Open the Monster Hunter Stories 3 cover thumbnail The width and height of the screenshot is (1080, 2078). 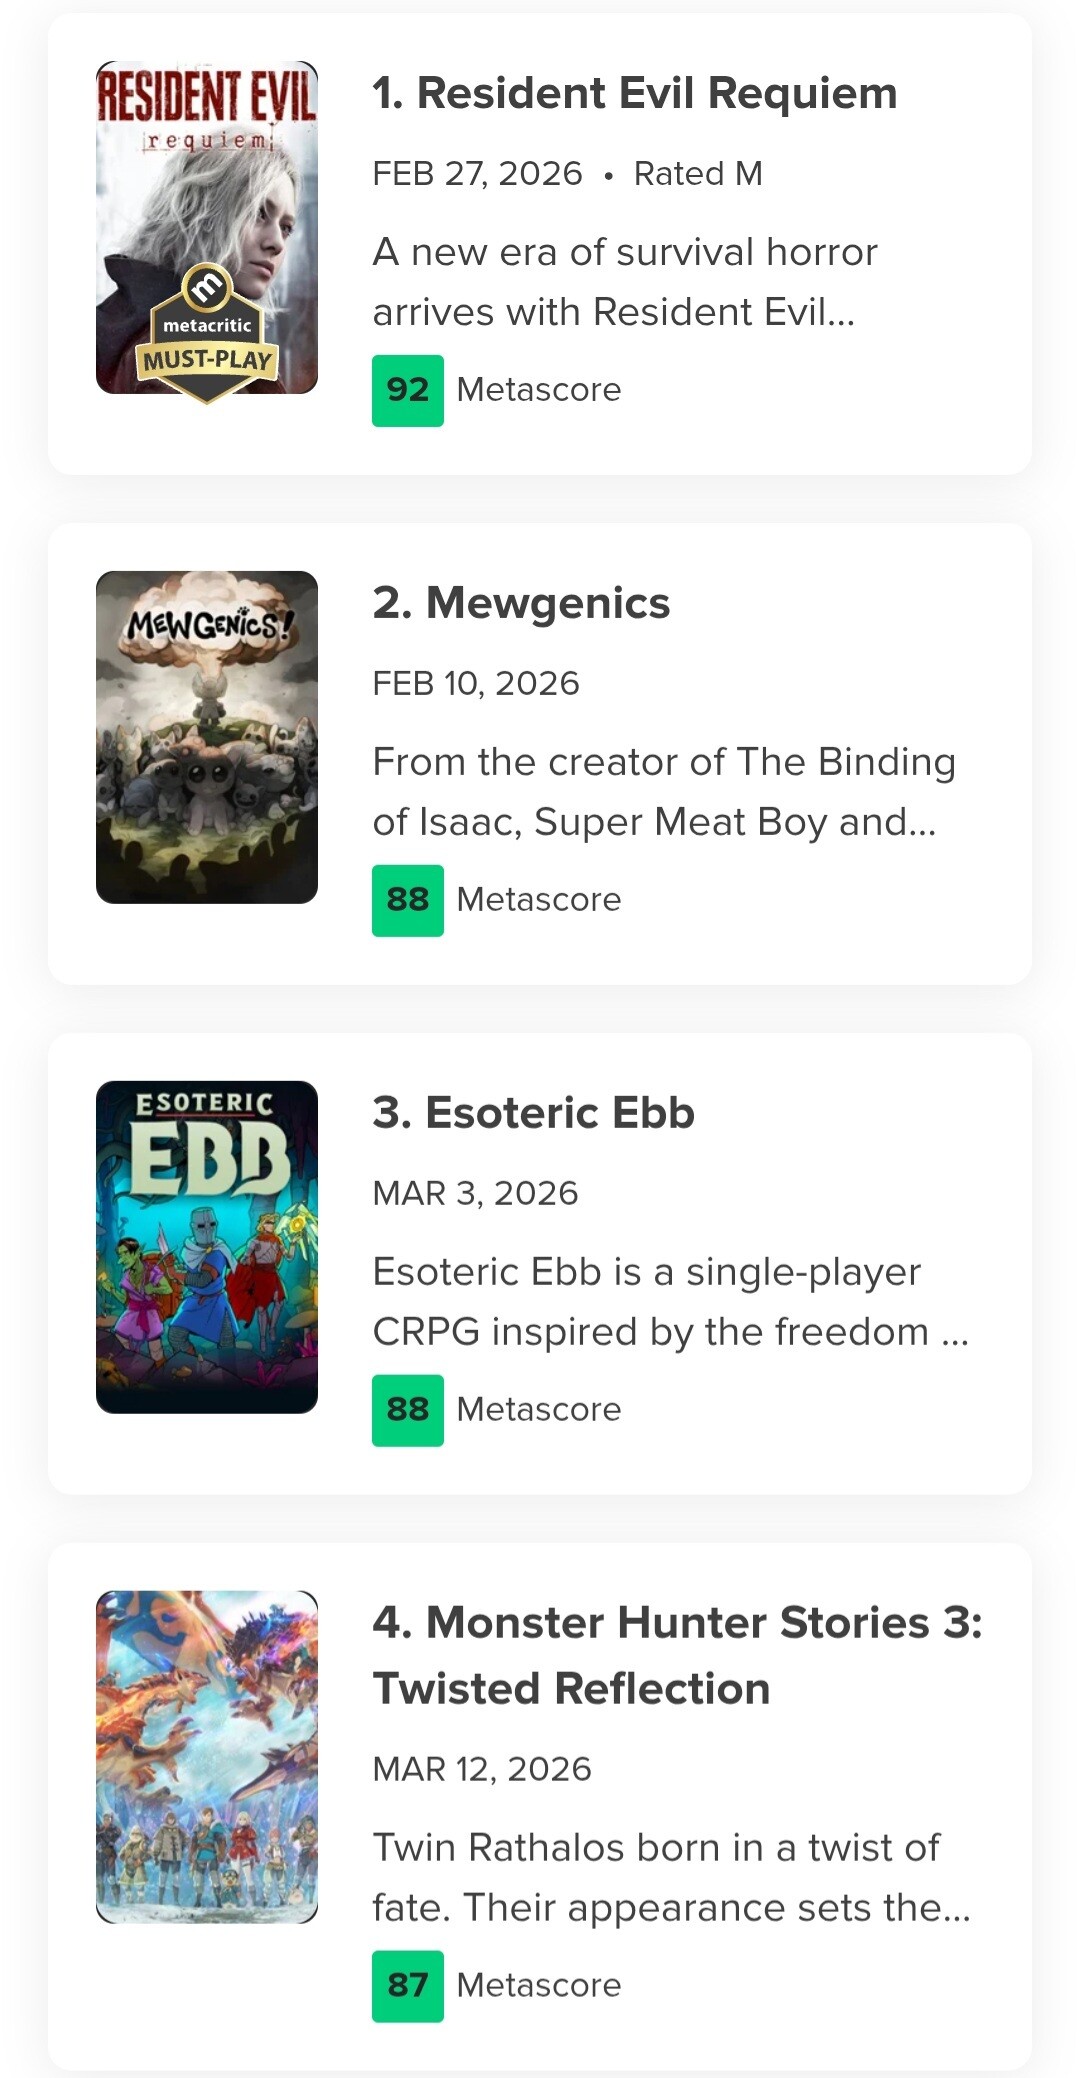[206, 1757]
